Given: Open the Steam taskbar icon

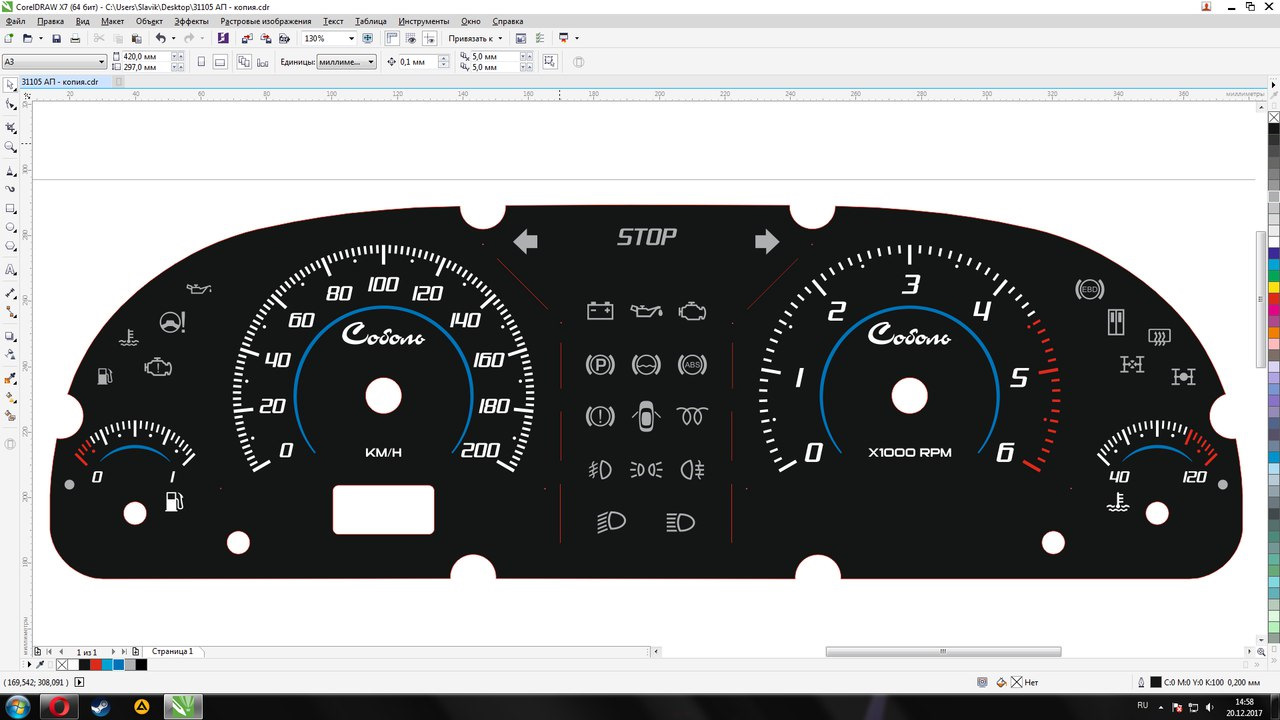Looking at the screenshot, I should pyautogui.click(x=100, y=706).
